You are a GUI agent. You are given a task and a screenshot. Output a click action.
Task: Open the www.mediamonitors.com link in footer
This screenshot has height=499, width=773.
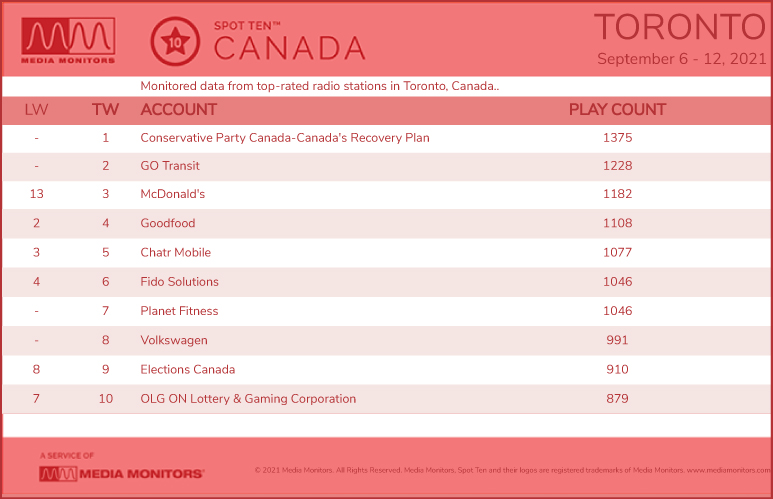[729, 470]
